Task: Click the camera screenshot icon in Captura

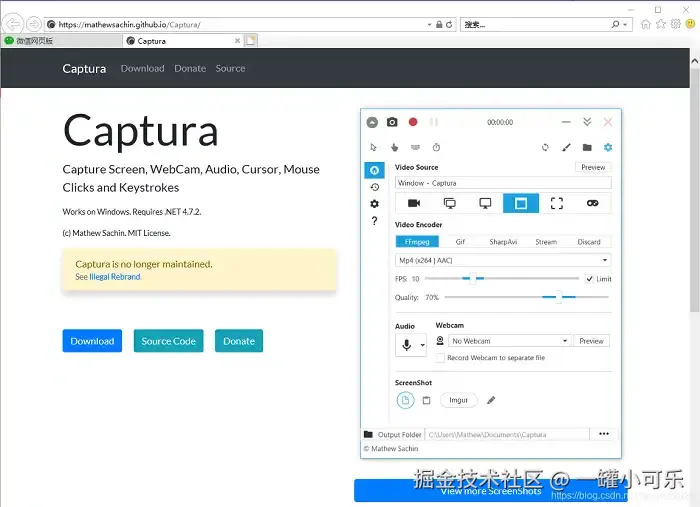Action: 392,122
